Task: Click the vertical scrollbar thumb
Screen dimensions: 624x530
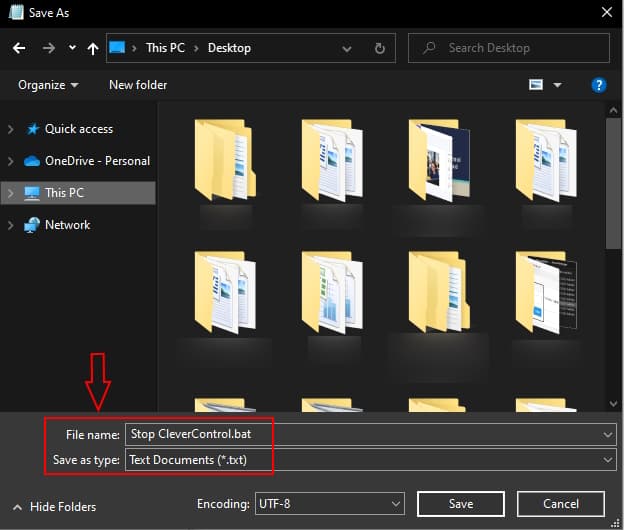Action: pos(613,183)
